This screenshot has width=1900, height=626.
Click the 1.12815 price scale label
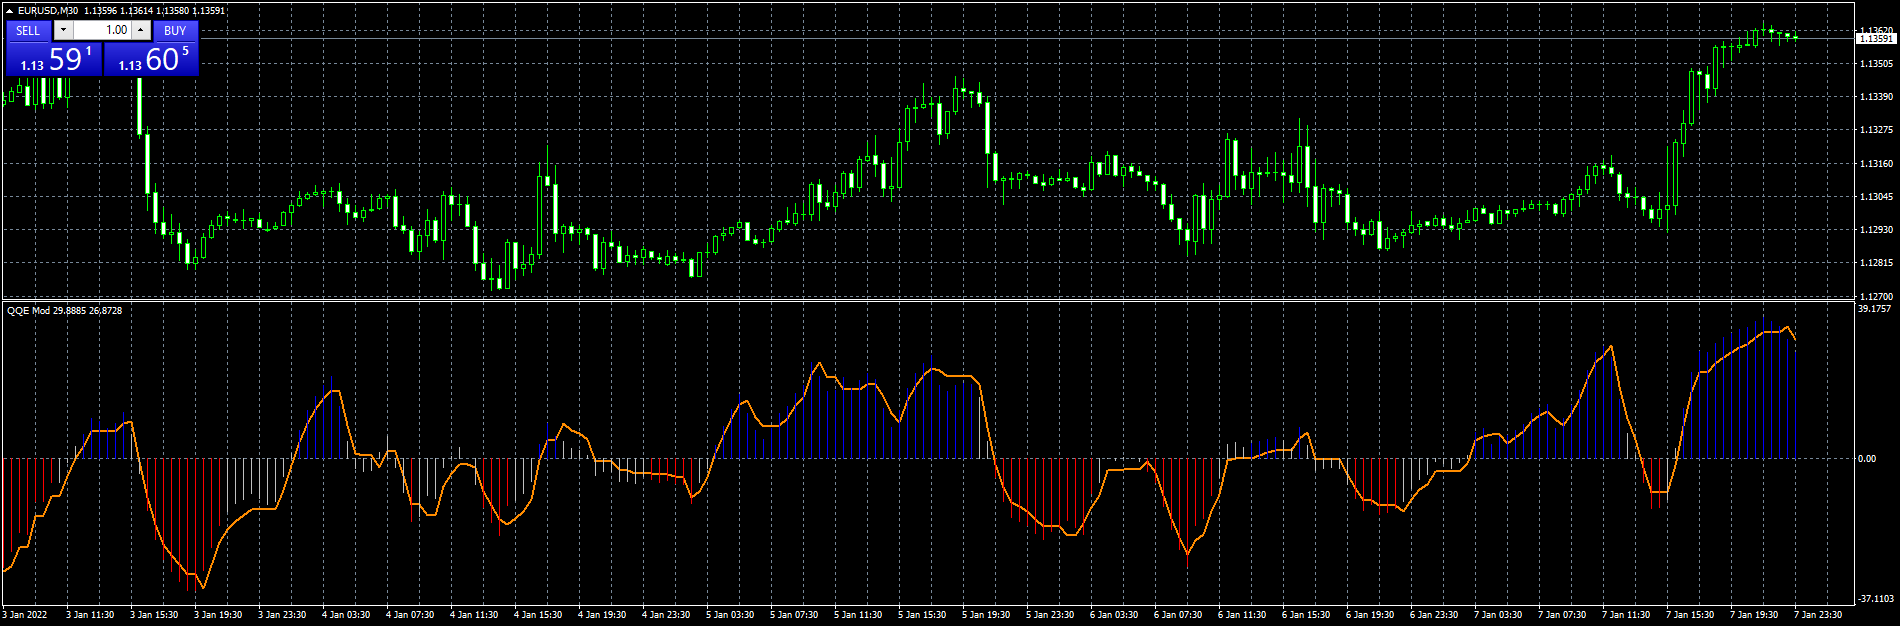[x=1875, y=263]
